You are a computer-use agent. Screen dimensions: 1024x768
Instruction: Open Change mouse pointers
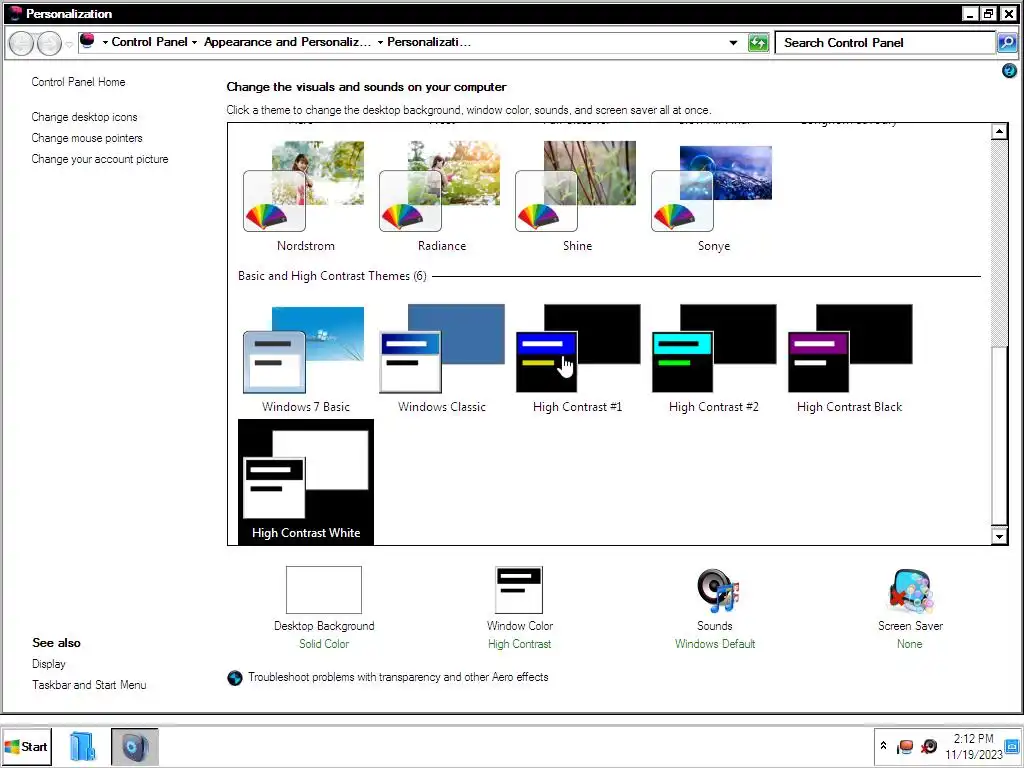(87, 138)
